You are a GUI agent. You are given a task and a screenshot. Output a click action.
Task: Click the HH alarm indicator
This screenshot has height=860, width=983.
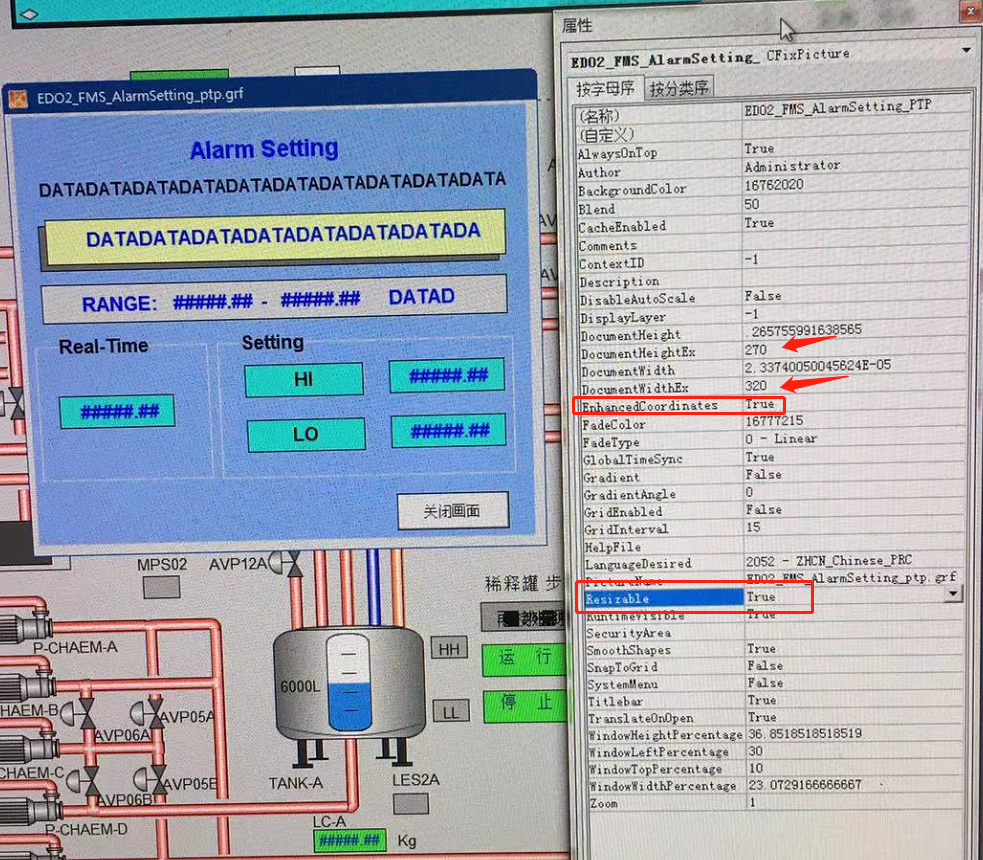(x=448, y=648)
